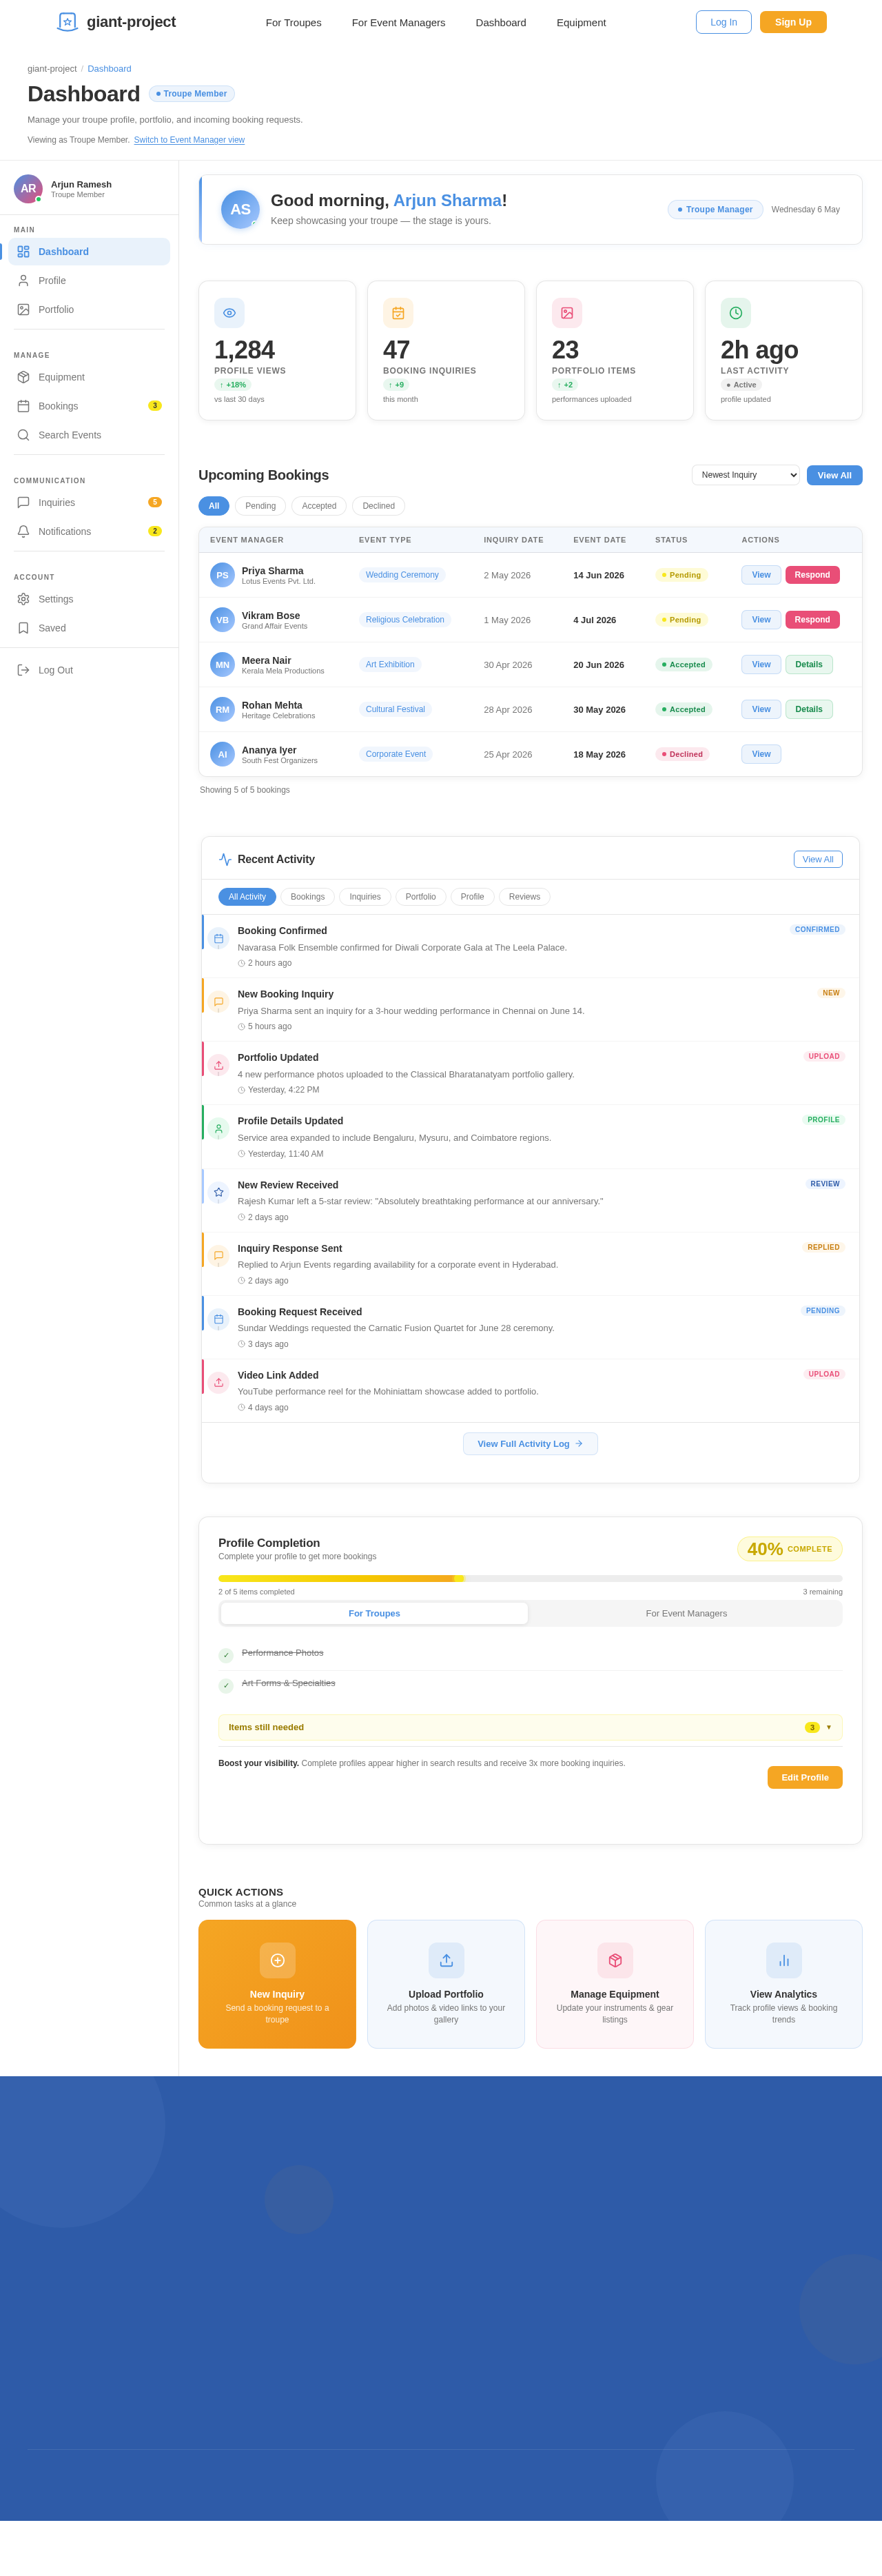This screenshot has width=882, height=2576.
Task: Open Notifications in the sidebar
Action: point(89,531)
